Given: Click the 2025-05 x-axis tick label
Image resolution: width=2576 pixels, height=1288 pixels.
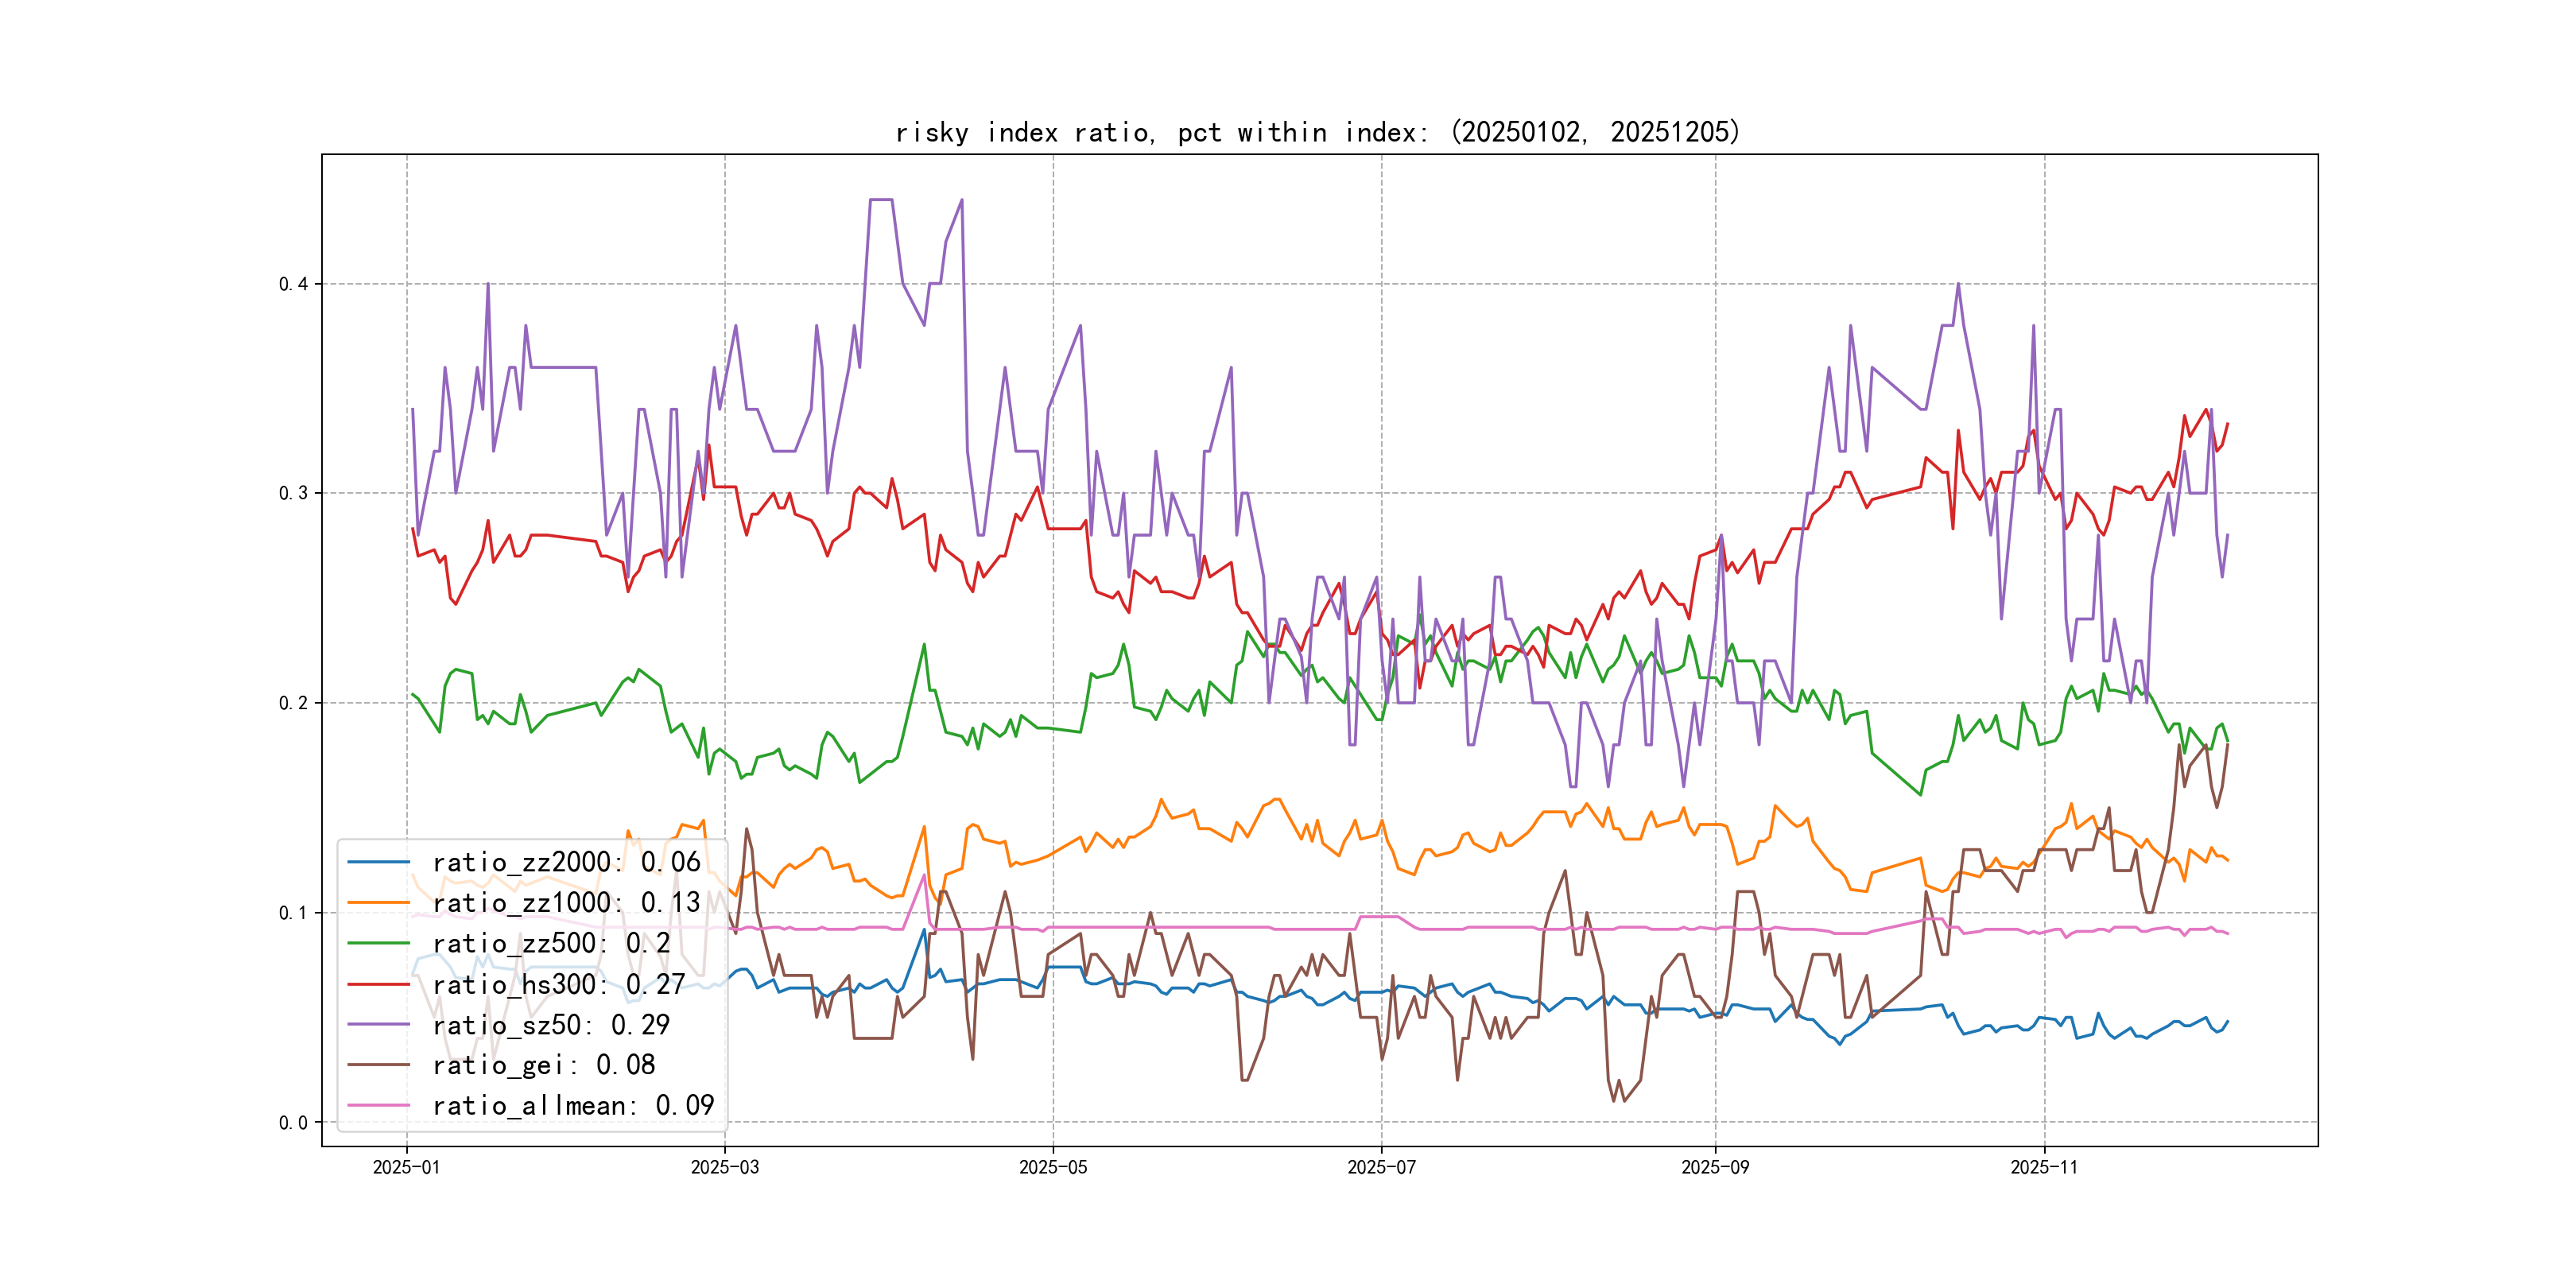Looking at the screenshot, I should (1053, 1168).
